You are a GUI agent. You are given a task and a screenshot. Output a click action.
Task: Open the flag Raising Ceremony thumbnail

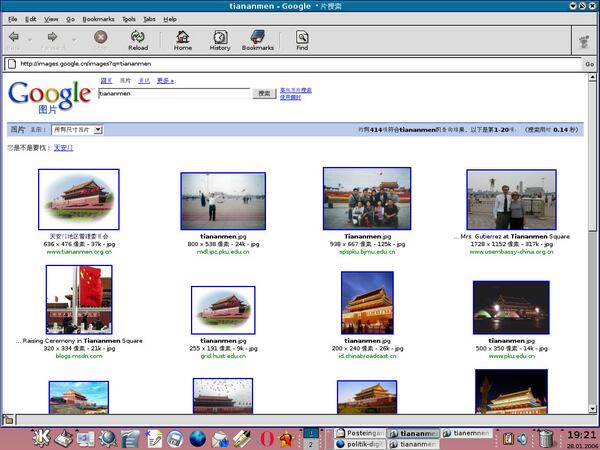[x=79, y=300]
